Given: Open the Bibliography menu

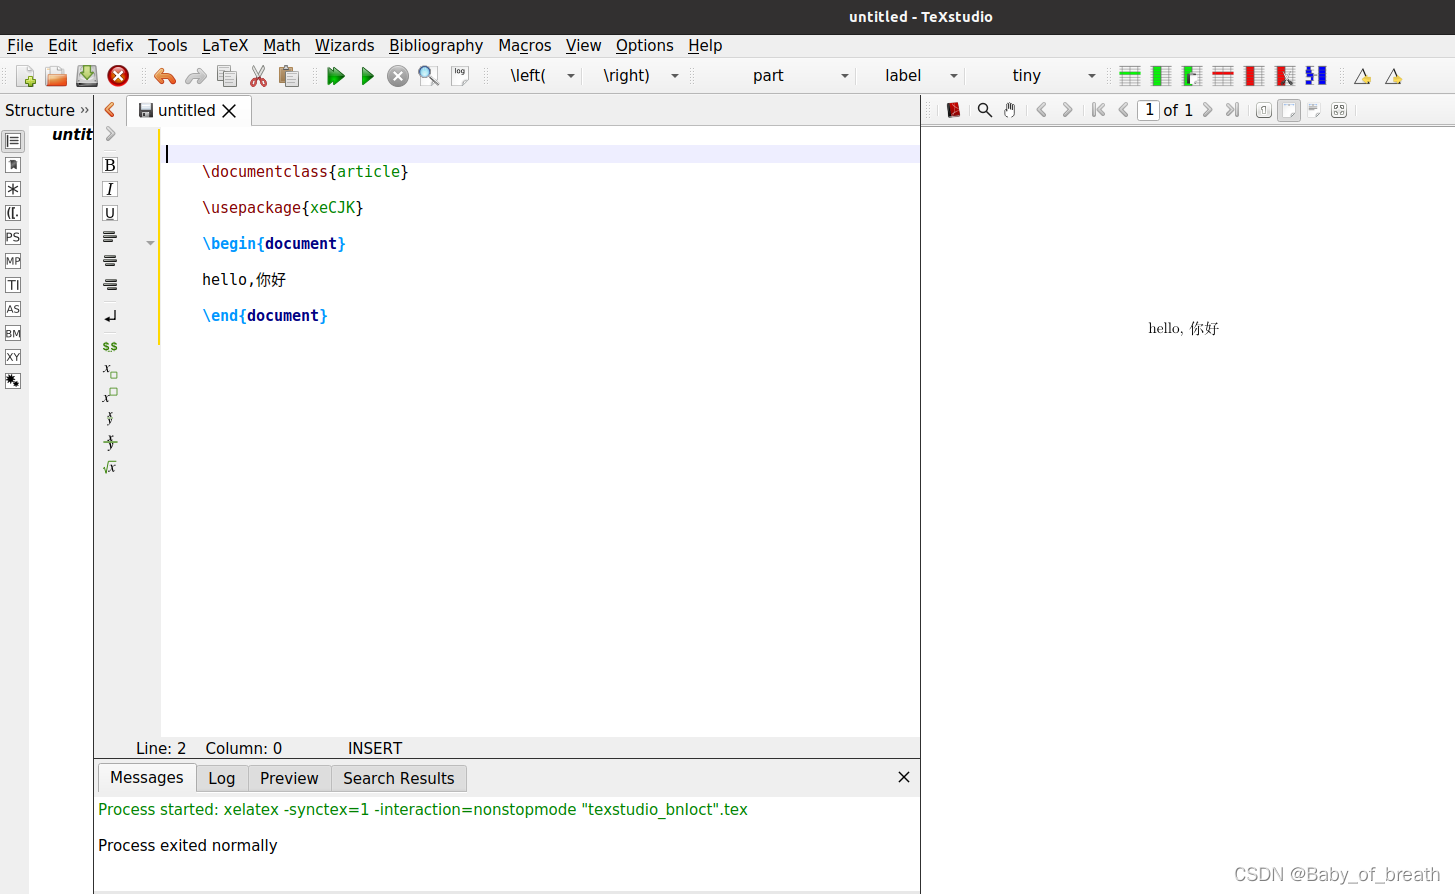Looking at the screenshot, I should [x=436, y=45].
